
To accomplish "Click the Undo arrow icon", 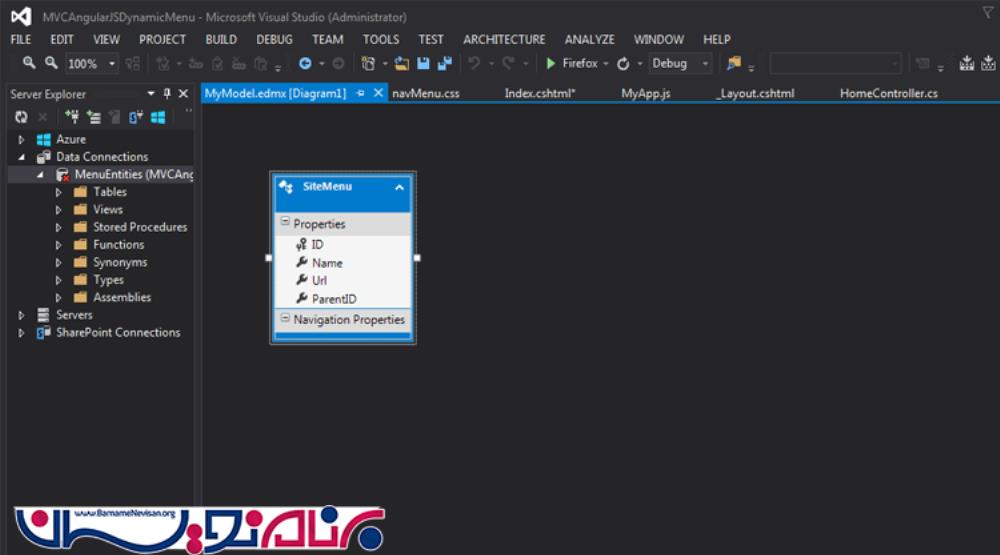I will 474,63.
